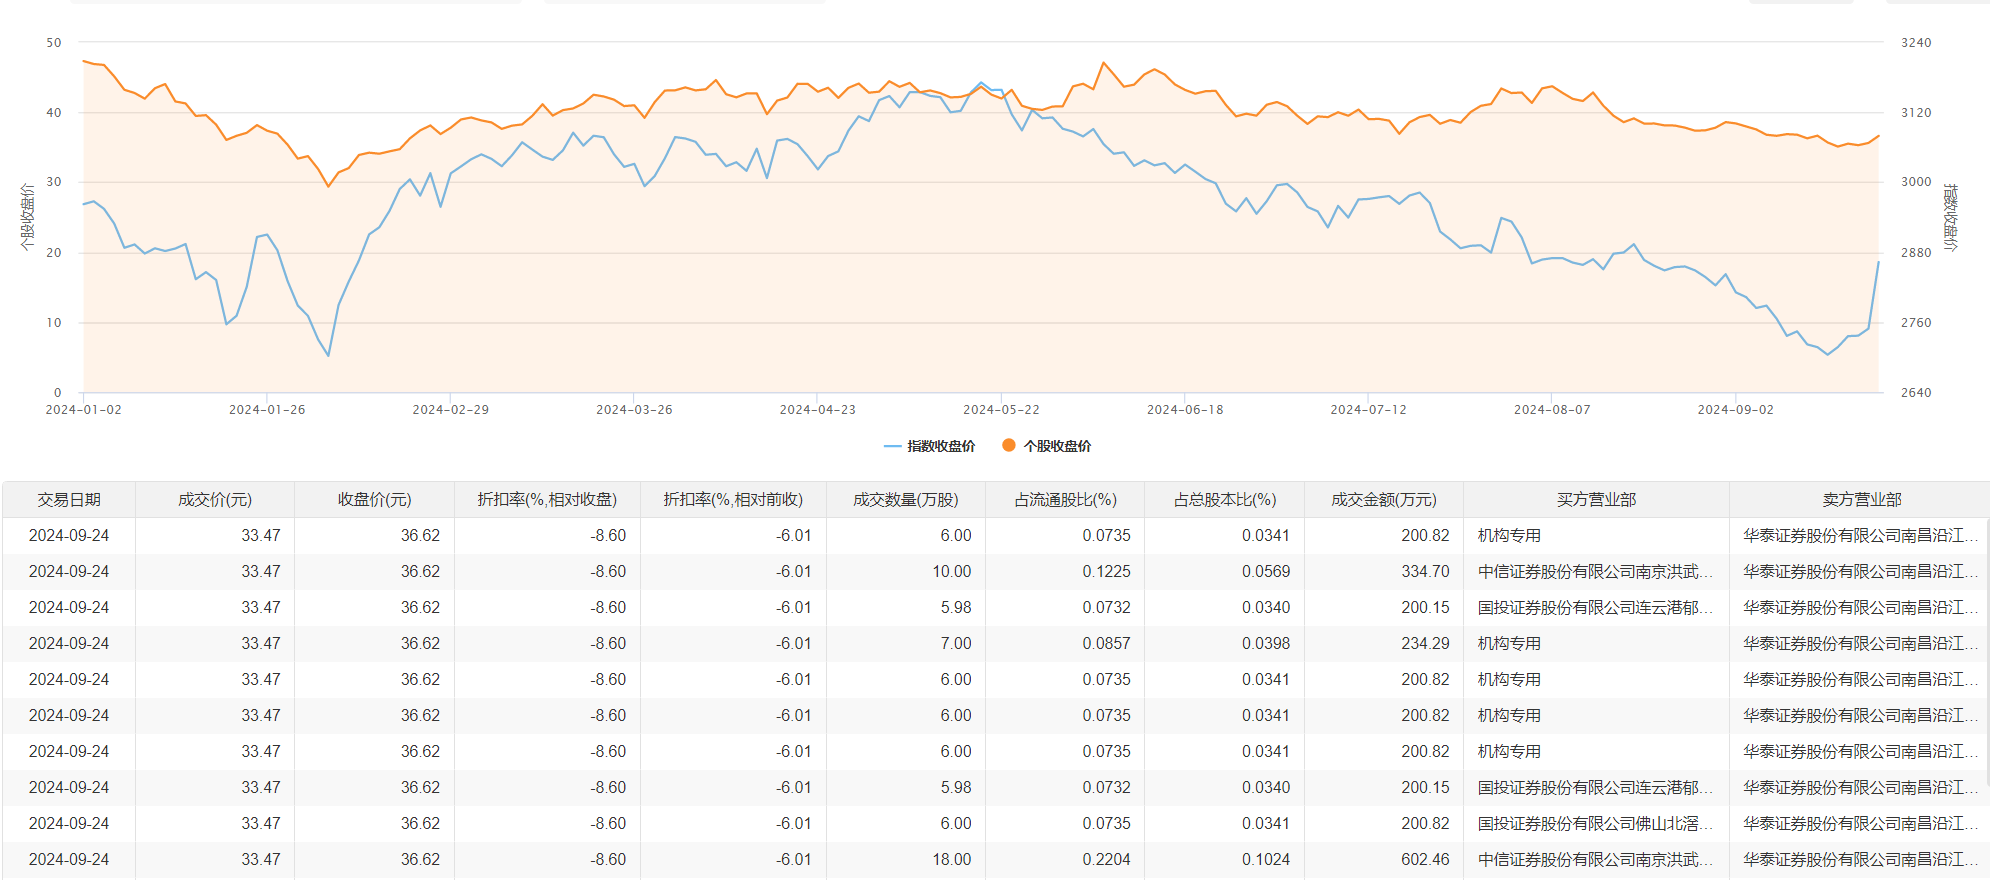Toggle the 指数收盘价 legend label
Viewport: 1990px width, 880px height.
(941, 446)
